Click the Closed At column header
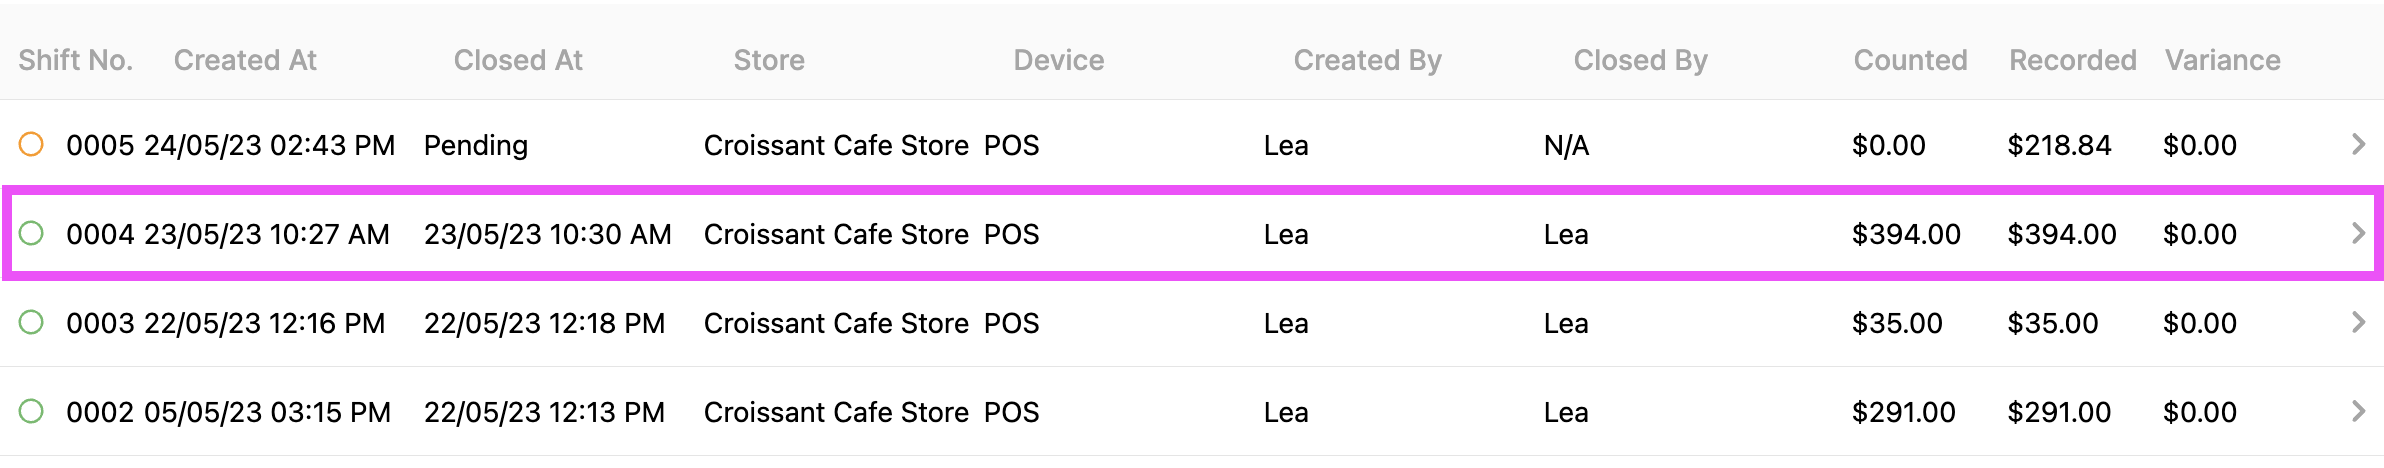The image size is (2384, 468). [x=518, y=60]
